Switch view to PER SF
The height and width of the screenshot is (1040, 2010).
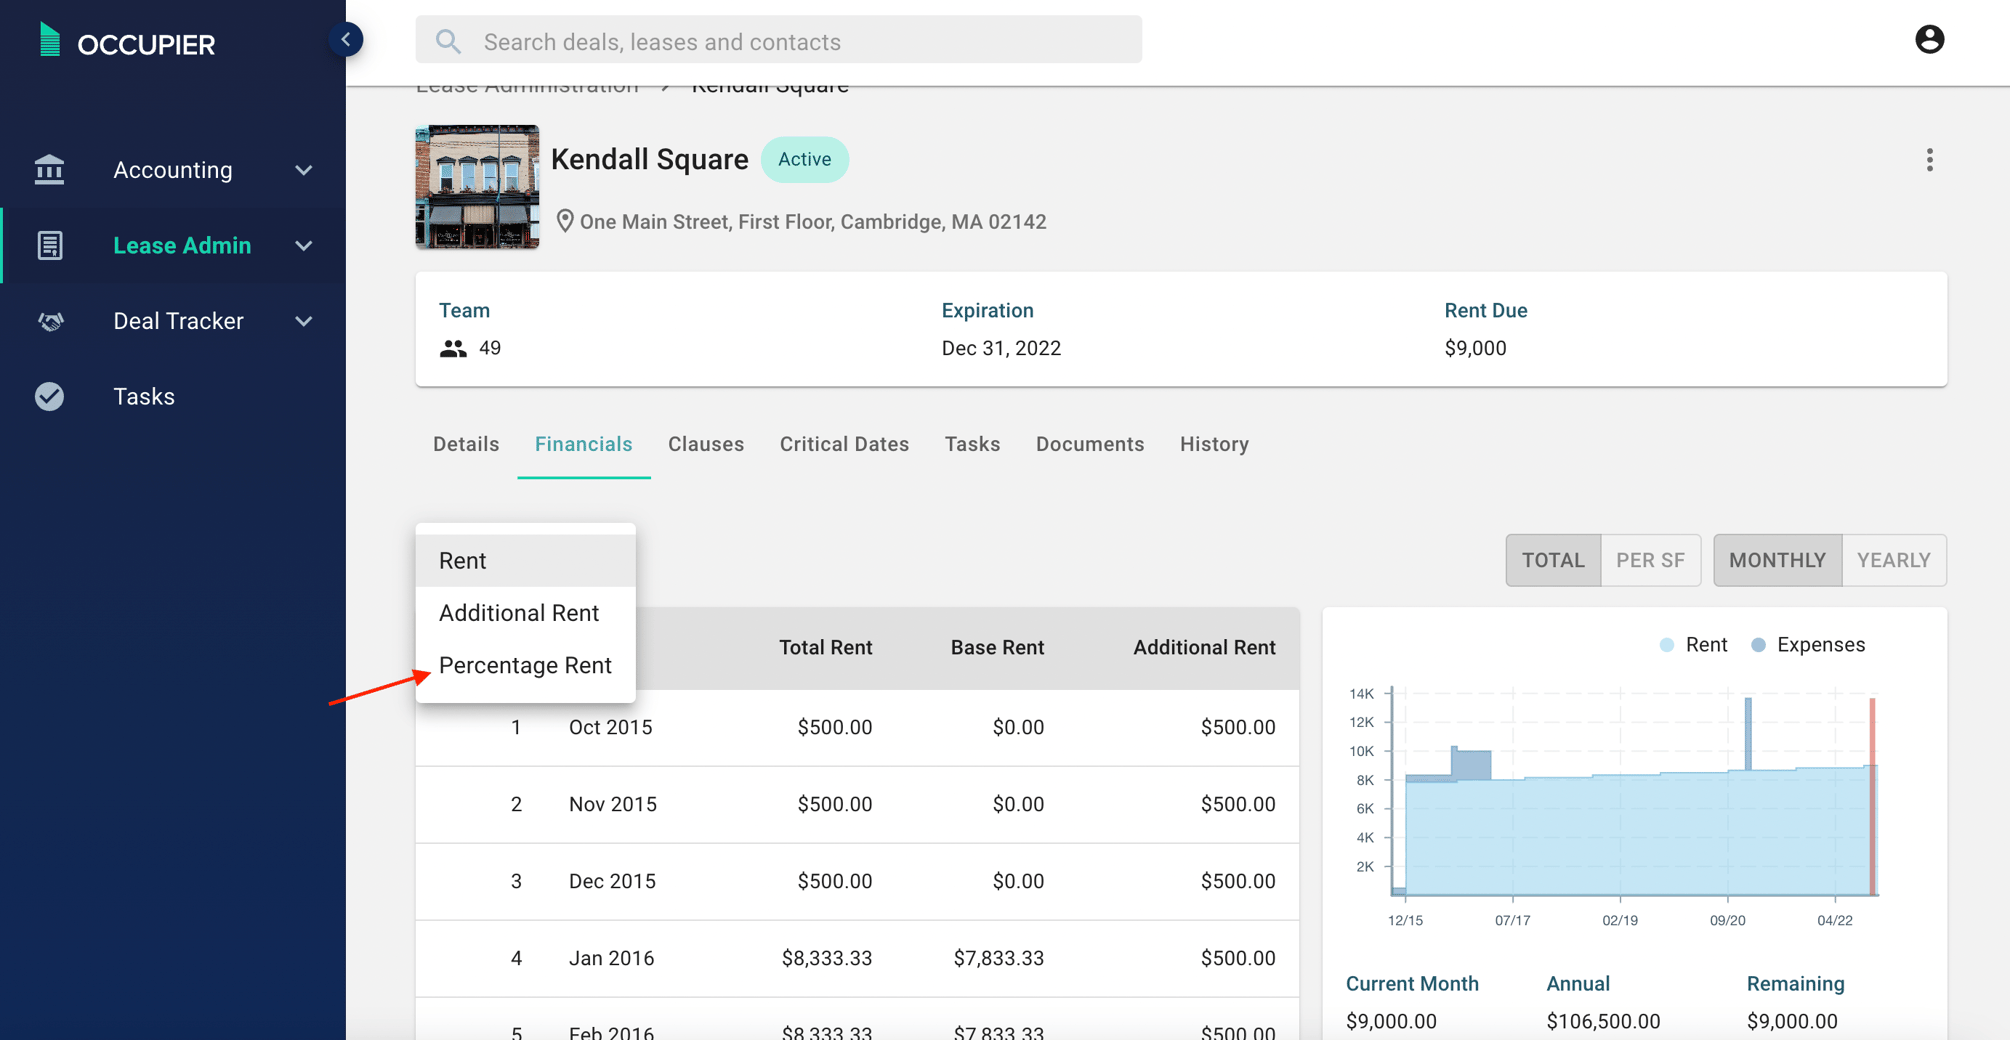pyautogui.click(x=1650, y=560)
